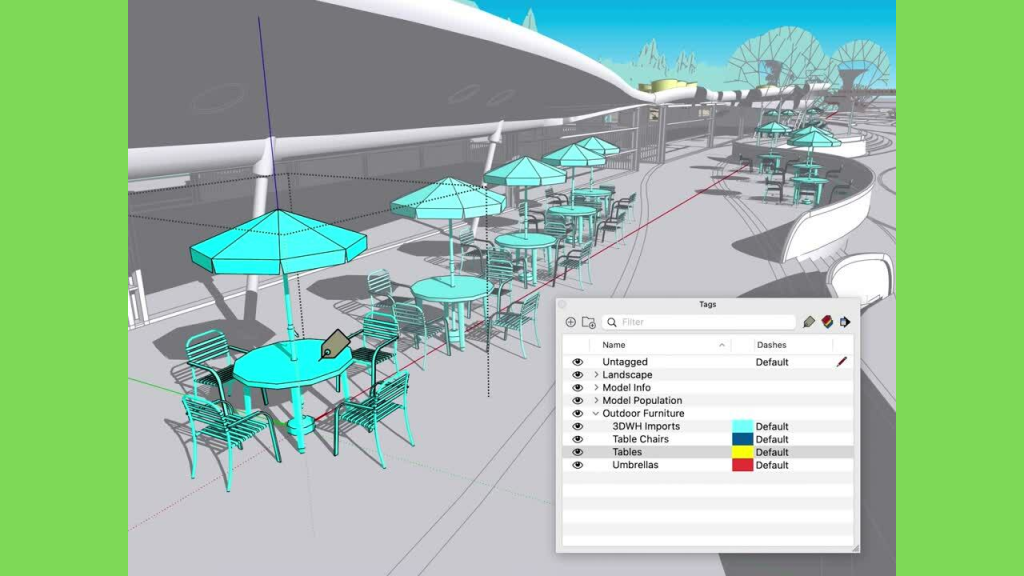Hide the Tables tag
The image size is (1024, 576).
[x=577, y=452]
